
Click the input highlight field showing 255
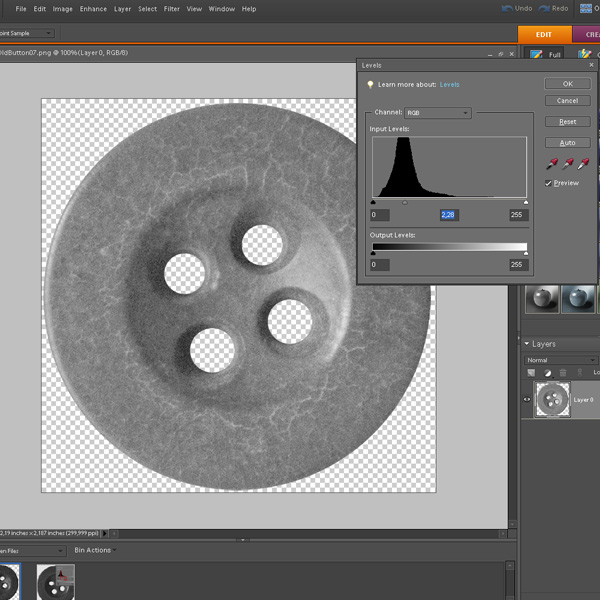point(519,215)
